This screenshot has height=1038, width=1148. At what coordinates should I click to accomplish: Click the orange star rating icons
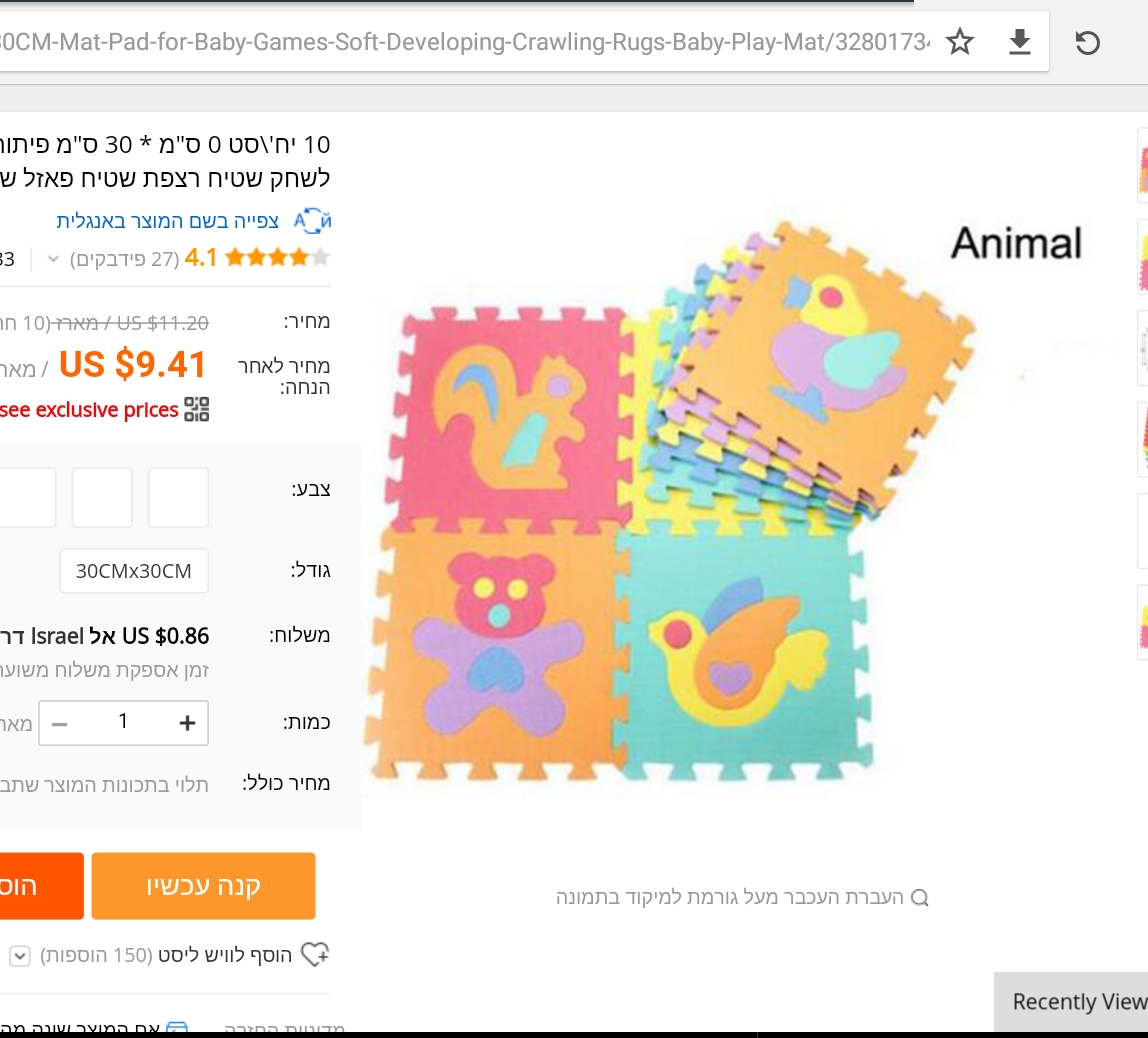coord(267,258)
